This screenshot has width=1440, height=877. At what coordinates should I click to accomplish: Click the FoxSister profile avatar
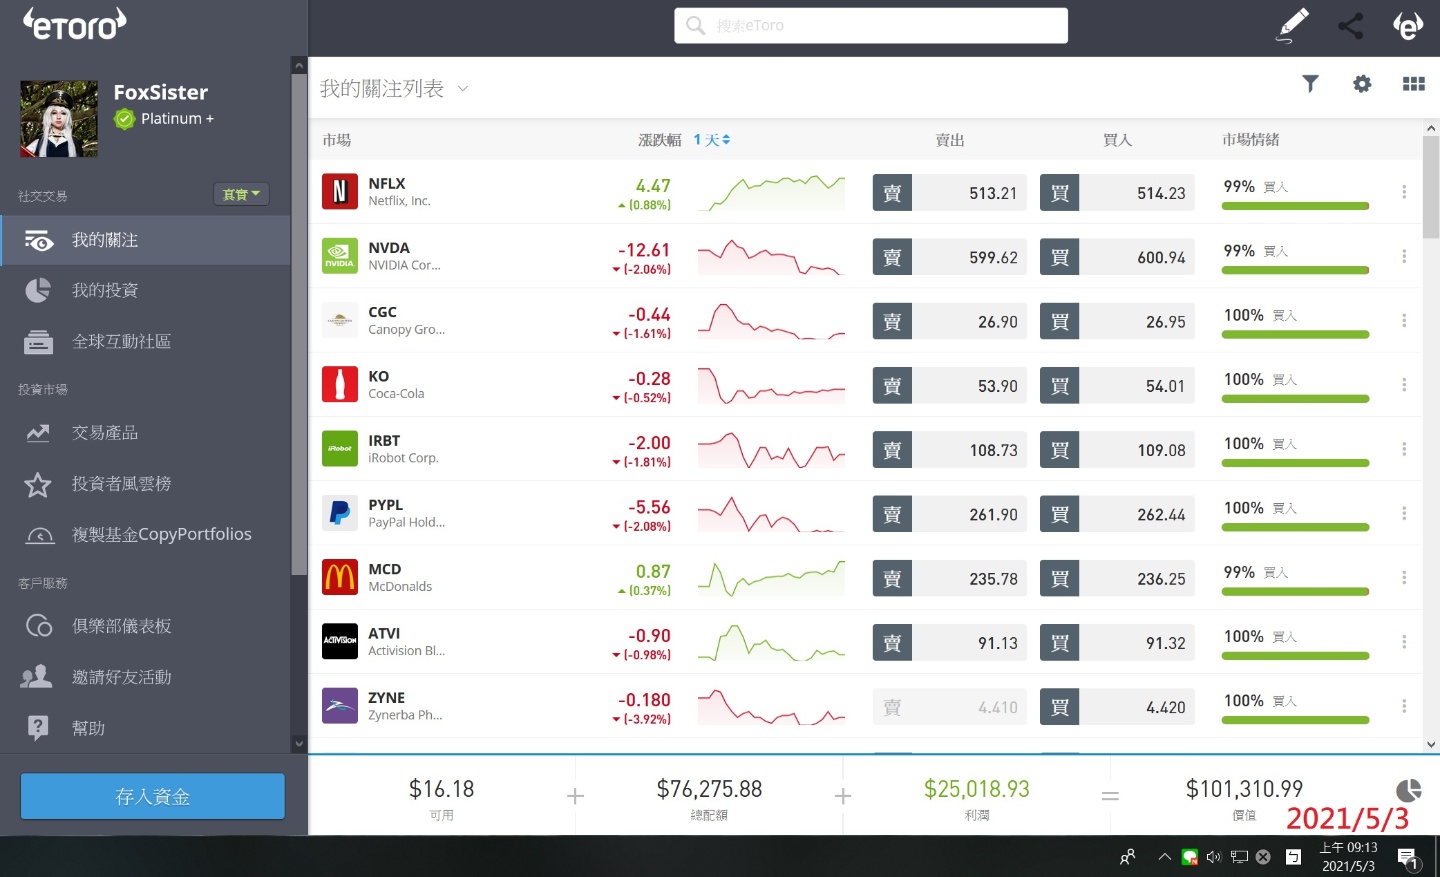tap(59, 119)
